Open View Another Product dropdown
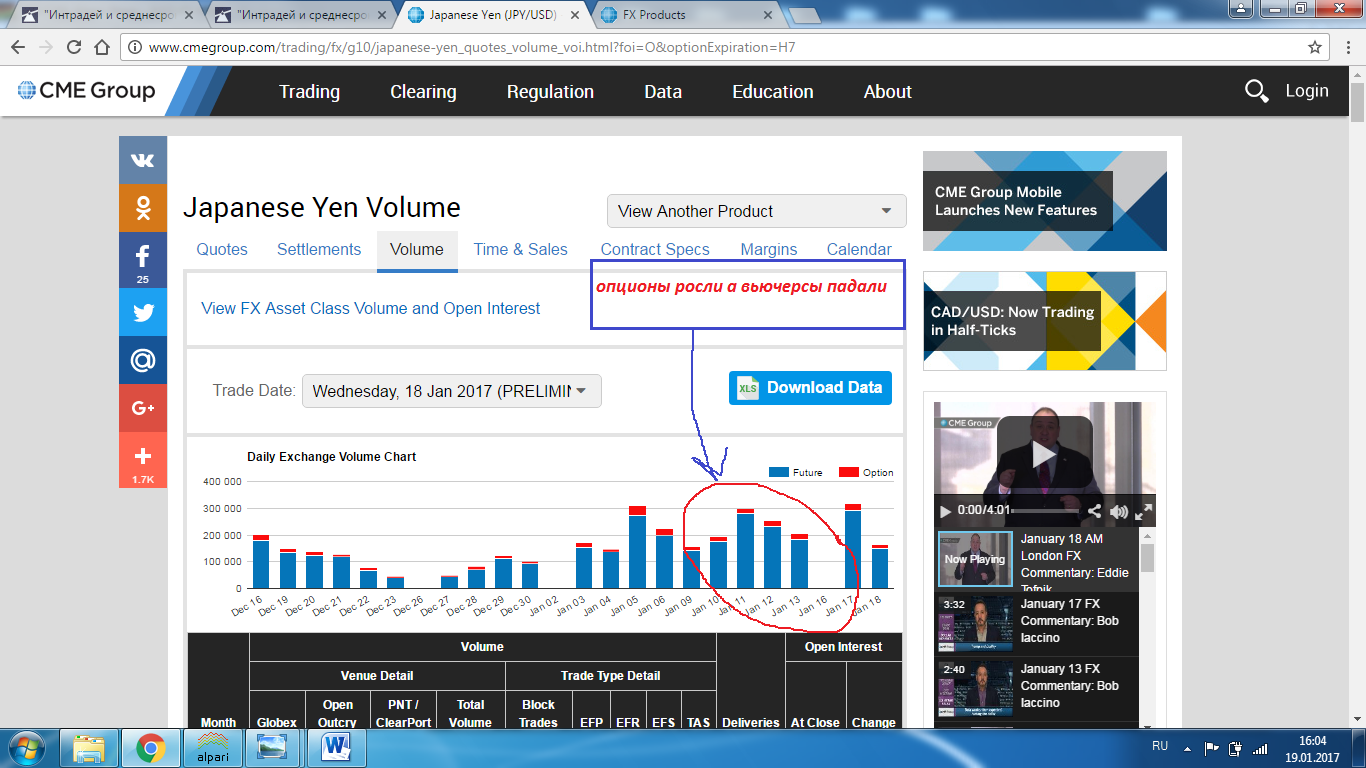 click(x=757, y=211)
